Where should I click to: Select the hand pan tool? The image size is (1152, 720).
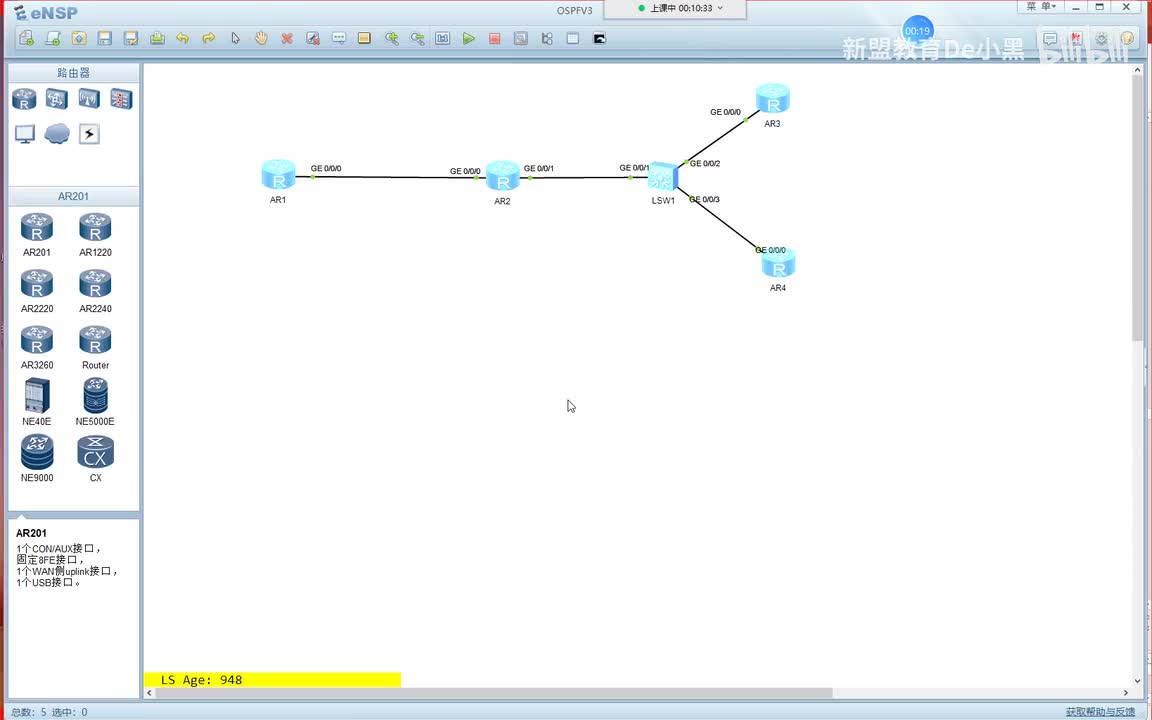(261, 38)
